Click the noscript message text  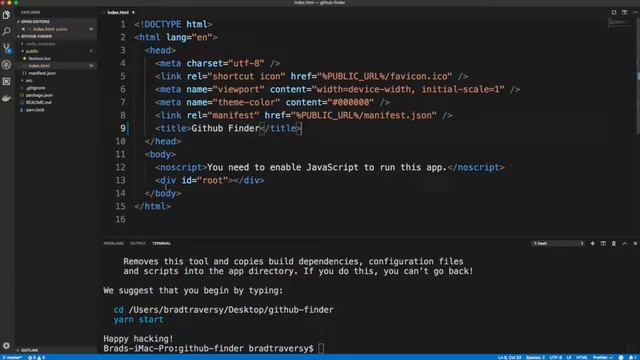point(327,167)
